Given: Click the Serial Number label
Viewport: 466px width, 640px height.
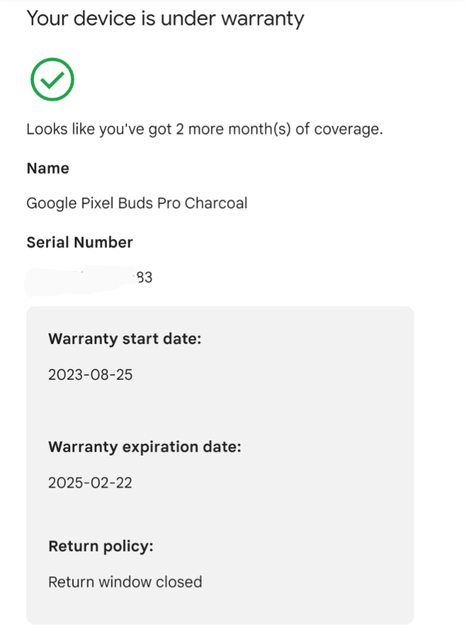Looking at the screenshot, I should point(80,242).
